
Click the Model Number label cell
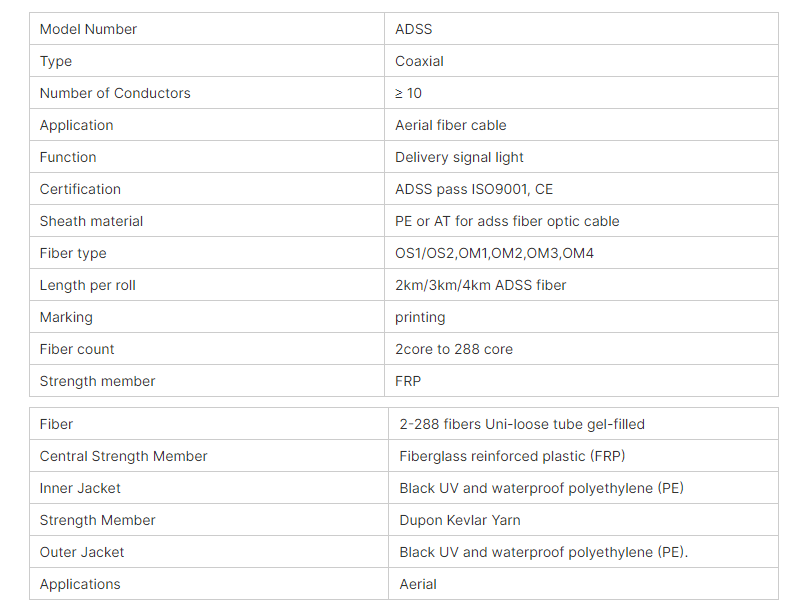[x=207, y=29]
